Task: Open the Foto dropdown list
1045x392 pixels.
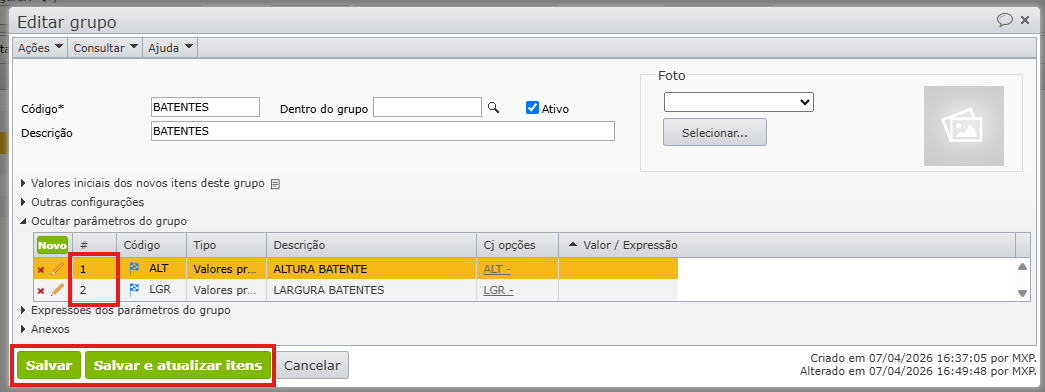Action: 738,102
